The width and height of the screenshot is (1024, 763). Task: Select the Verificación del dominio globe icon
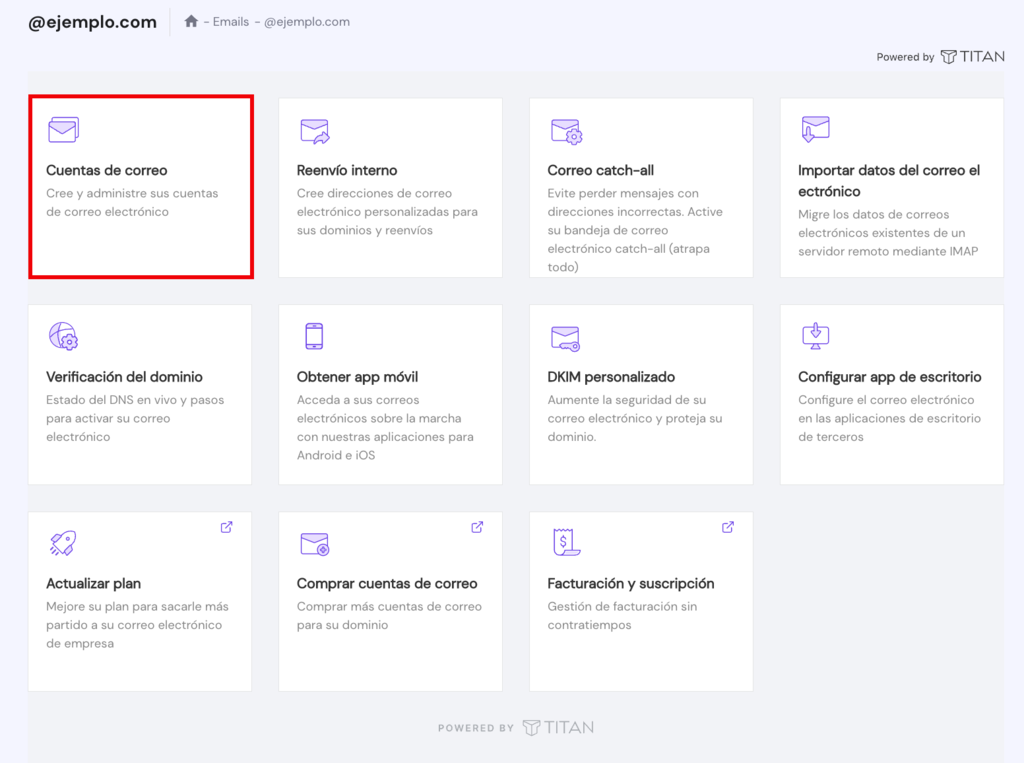63,337
